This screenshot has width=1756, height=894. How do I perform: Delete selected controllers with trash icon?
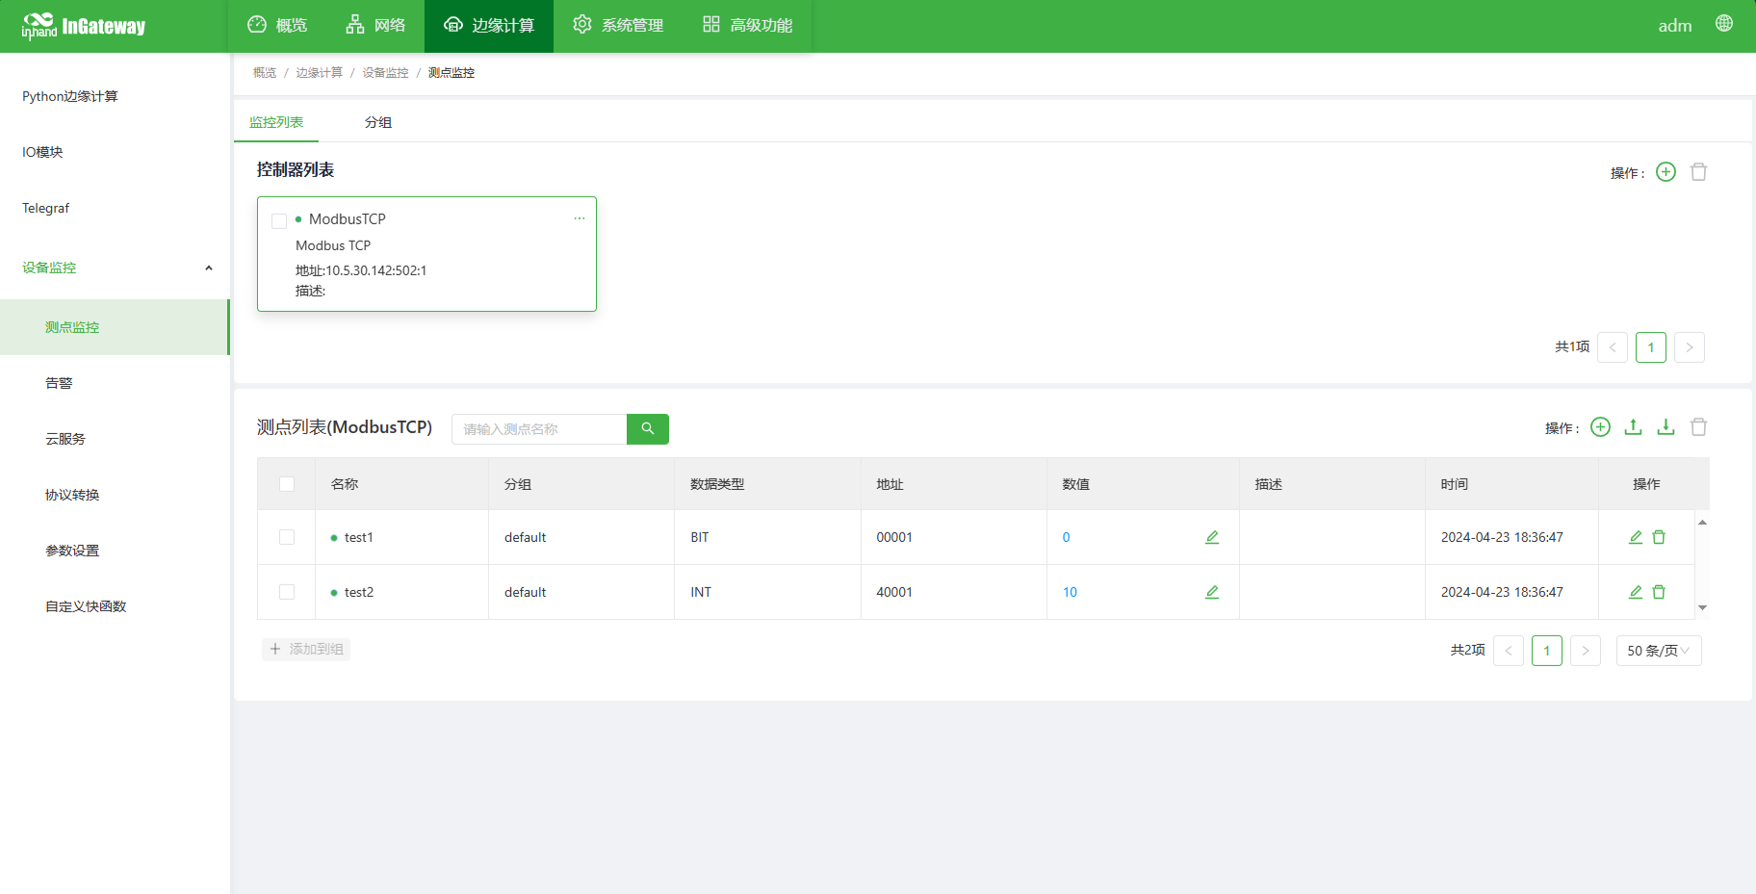[x=1699, y=172]
